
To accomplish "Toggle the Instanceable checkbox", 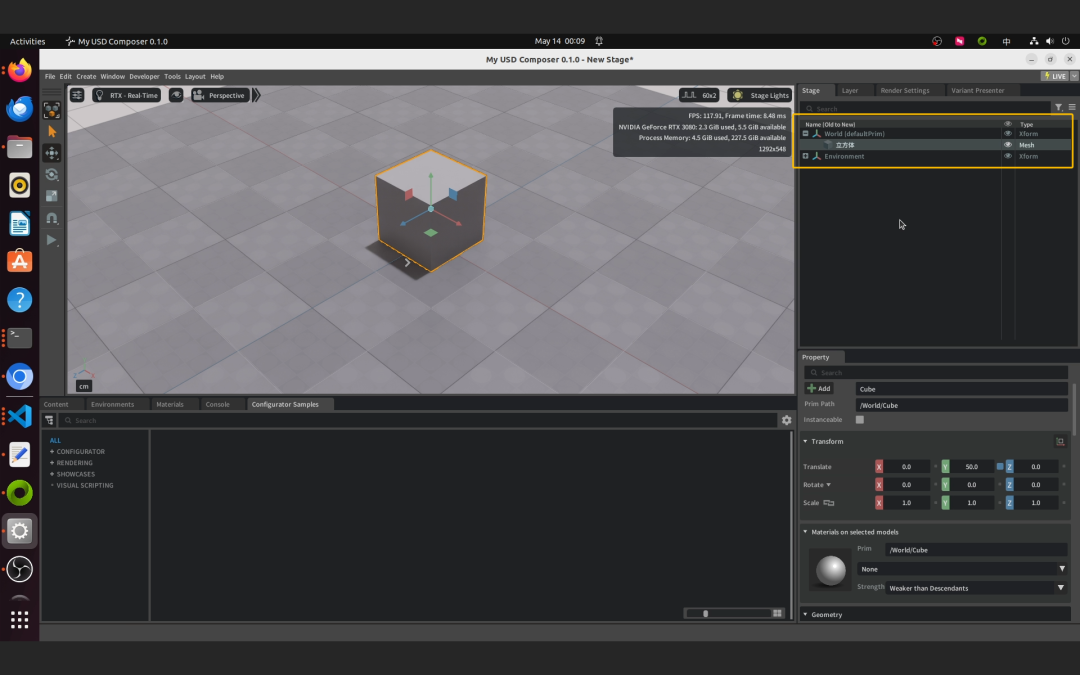I will 860,419.
